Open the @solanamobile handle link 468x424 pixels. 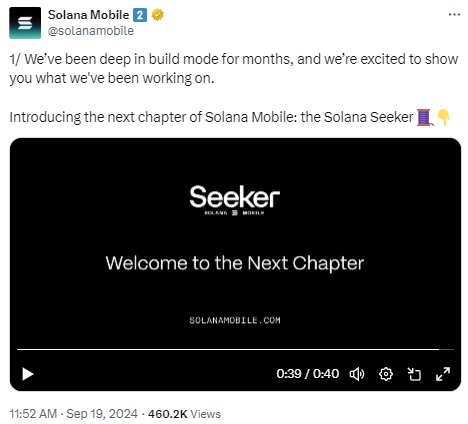click(x=91, y=31)
